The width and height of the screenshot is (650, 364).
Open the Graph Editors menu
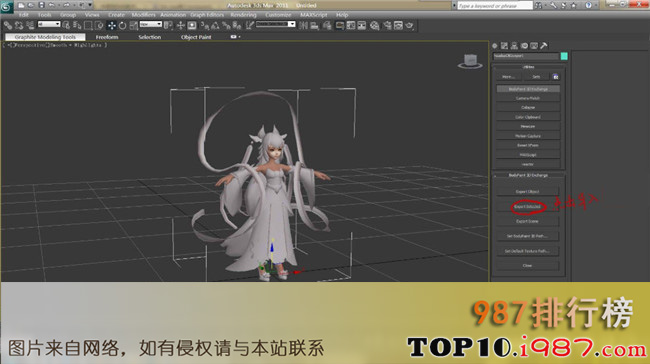207,15
